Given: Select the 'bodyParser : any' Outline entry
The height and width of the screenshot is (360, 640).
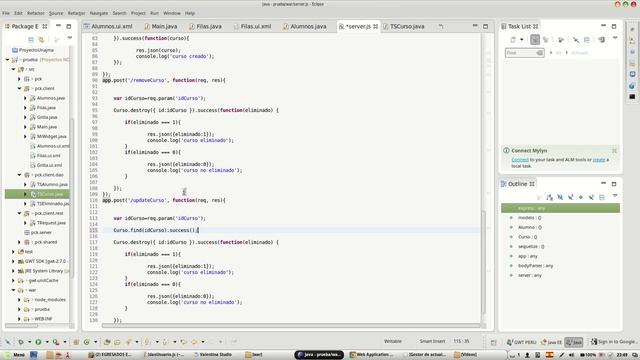Looking at the screenshot, I should pyautogui.click(x=536, y=266).
